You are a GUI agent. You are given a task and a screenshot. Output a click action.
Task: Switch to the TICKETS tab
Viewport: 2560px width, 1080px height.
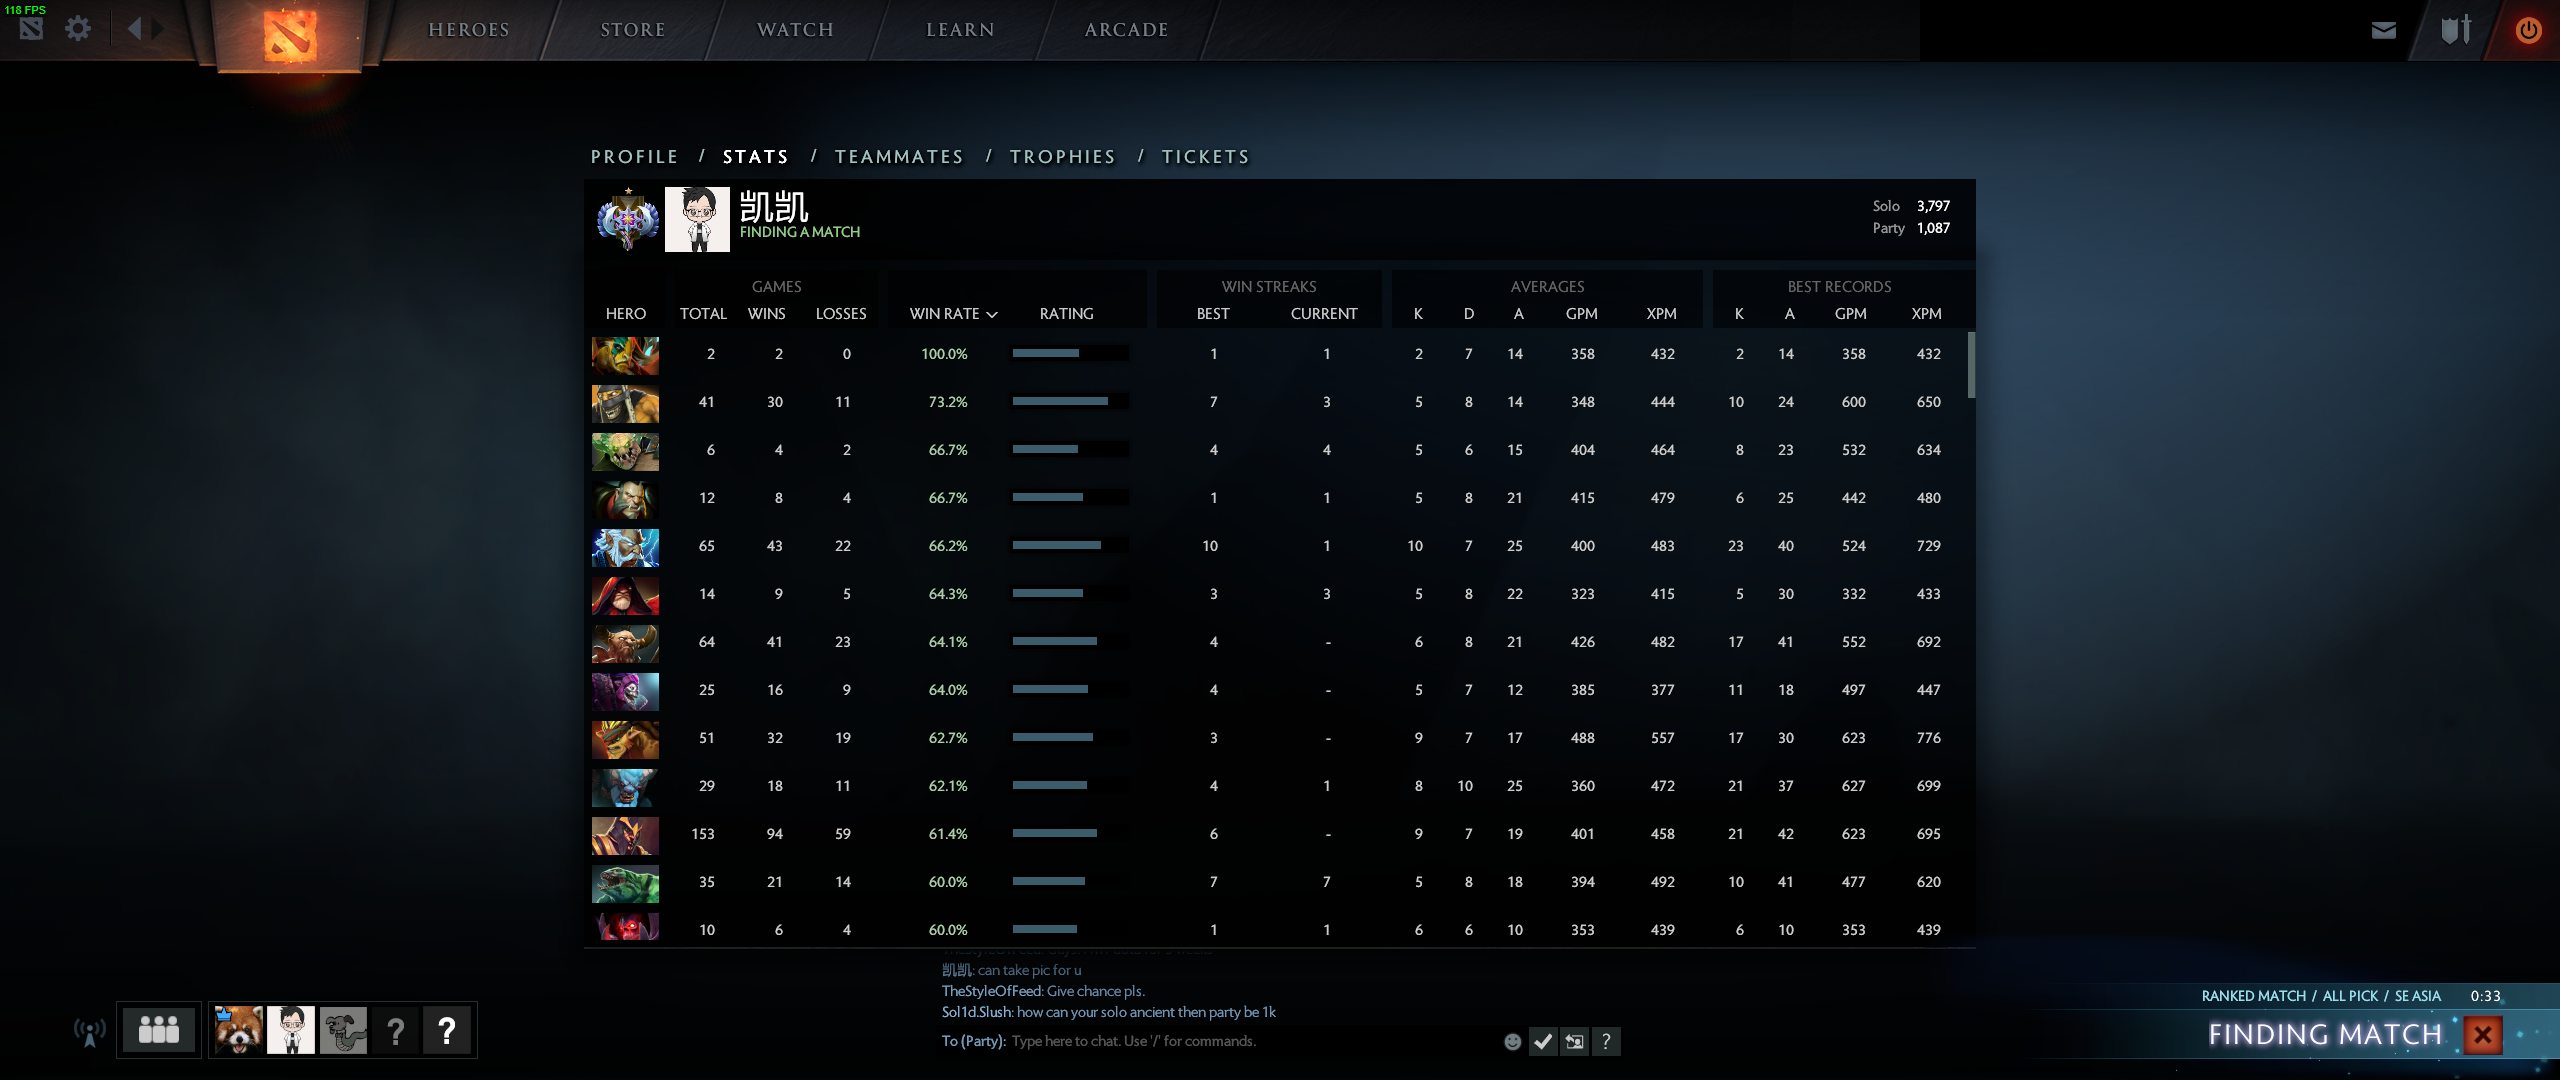(x=1206, y=157)
